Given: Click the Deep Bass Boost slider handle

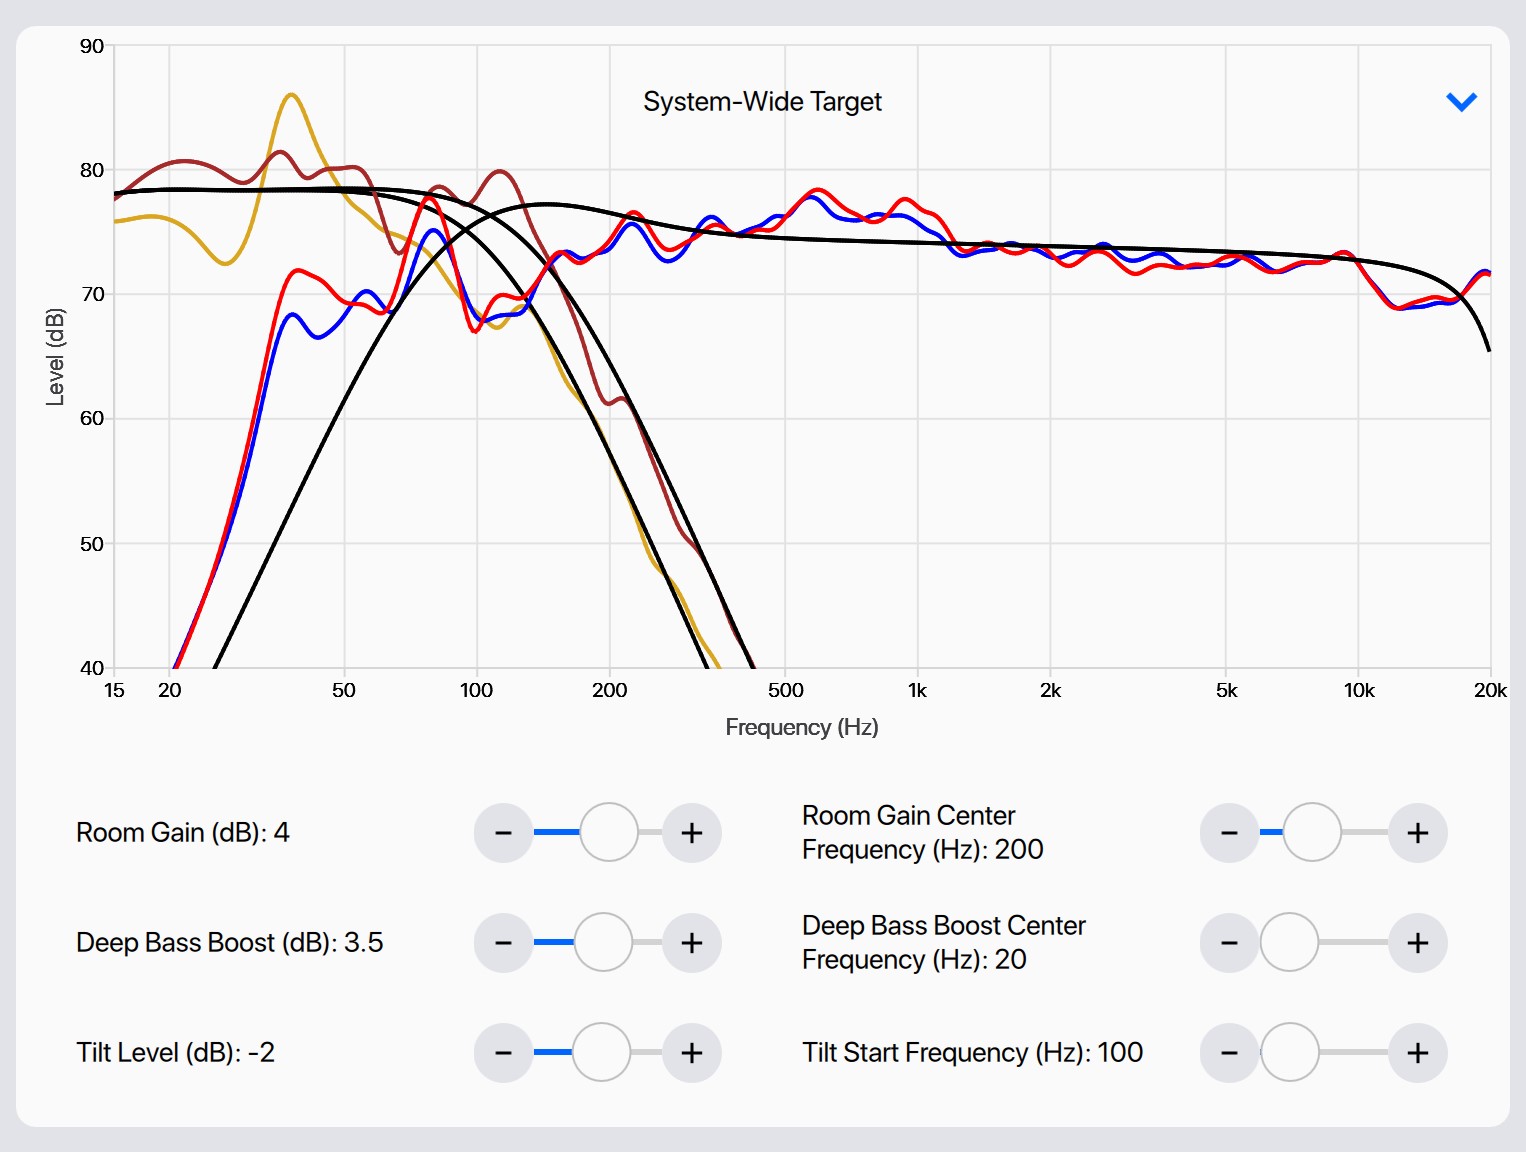Looking at the screenshot, I should coord(603,942).
